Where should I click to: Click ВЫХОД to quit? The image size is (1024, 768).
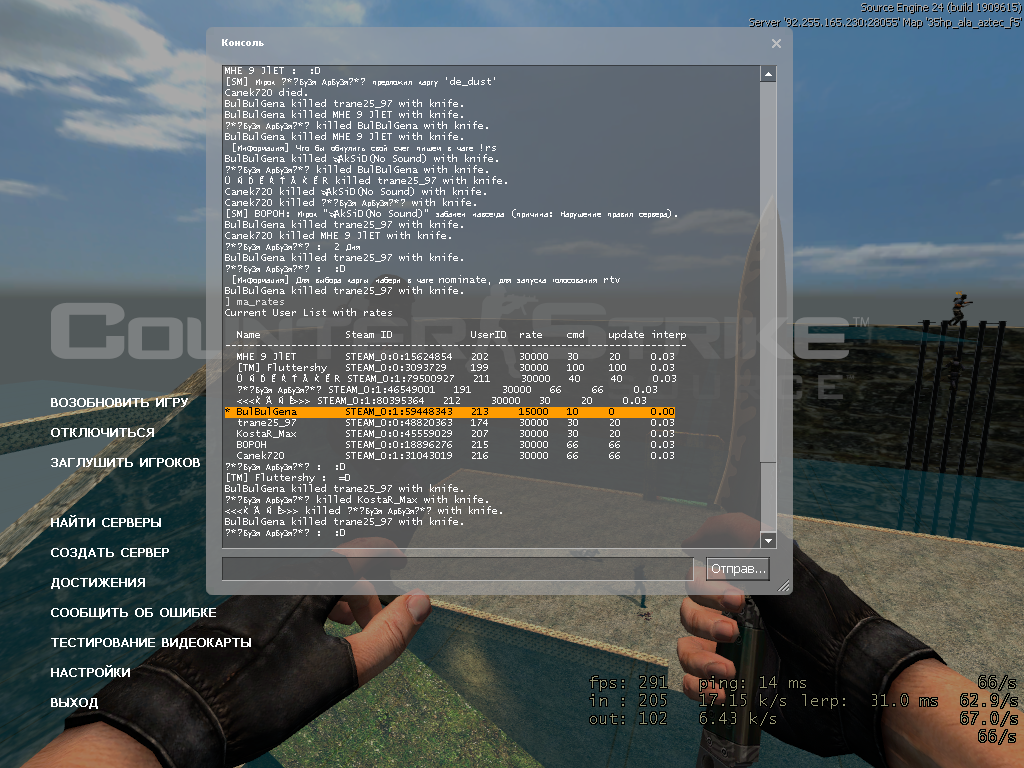coord(74,703)
